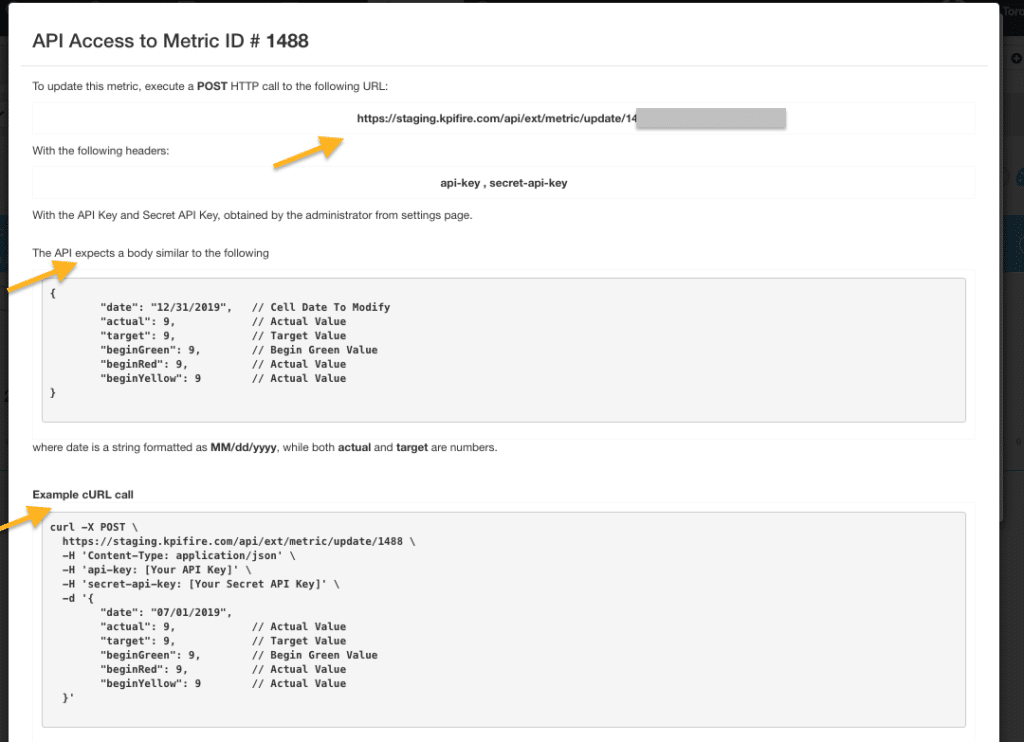Click the plus icon behind the dialog
This screenshot has width=1024, height=742.
click(1017, 58)
